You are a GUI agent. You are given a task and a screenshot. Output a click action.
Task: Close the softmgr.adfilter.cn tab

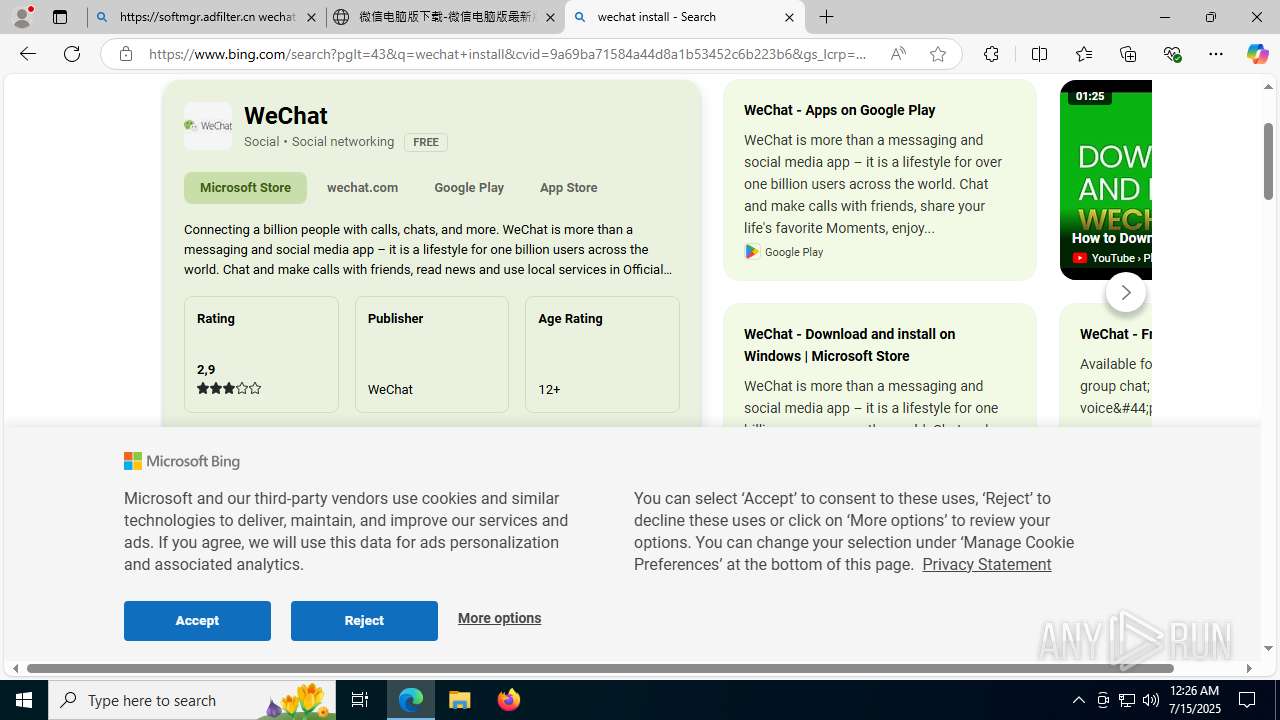point(311,17)
